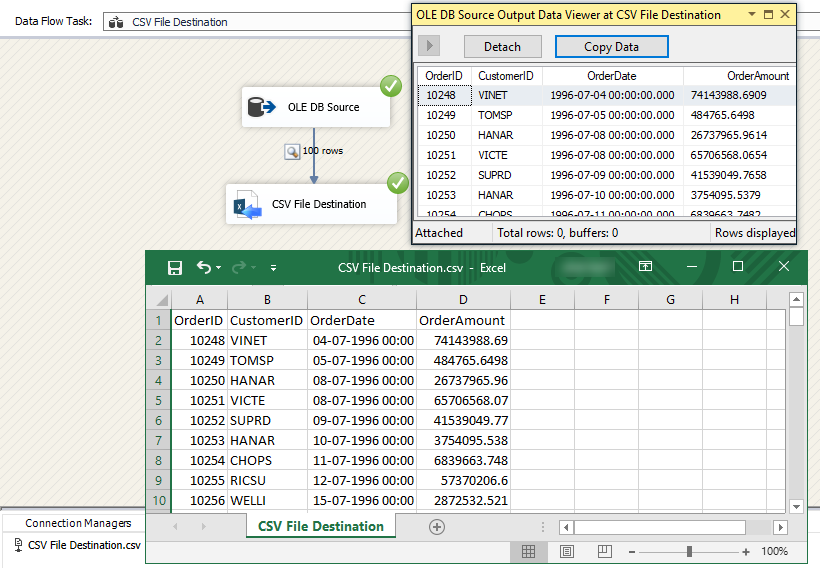This screenshot has width=820, height=568.
Task: Click previous sheet navigation arrow
Action: (175, 527)
